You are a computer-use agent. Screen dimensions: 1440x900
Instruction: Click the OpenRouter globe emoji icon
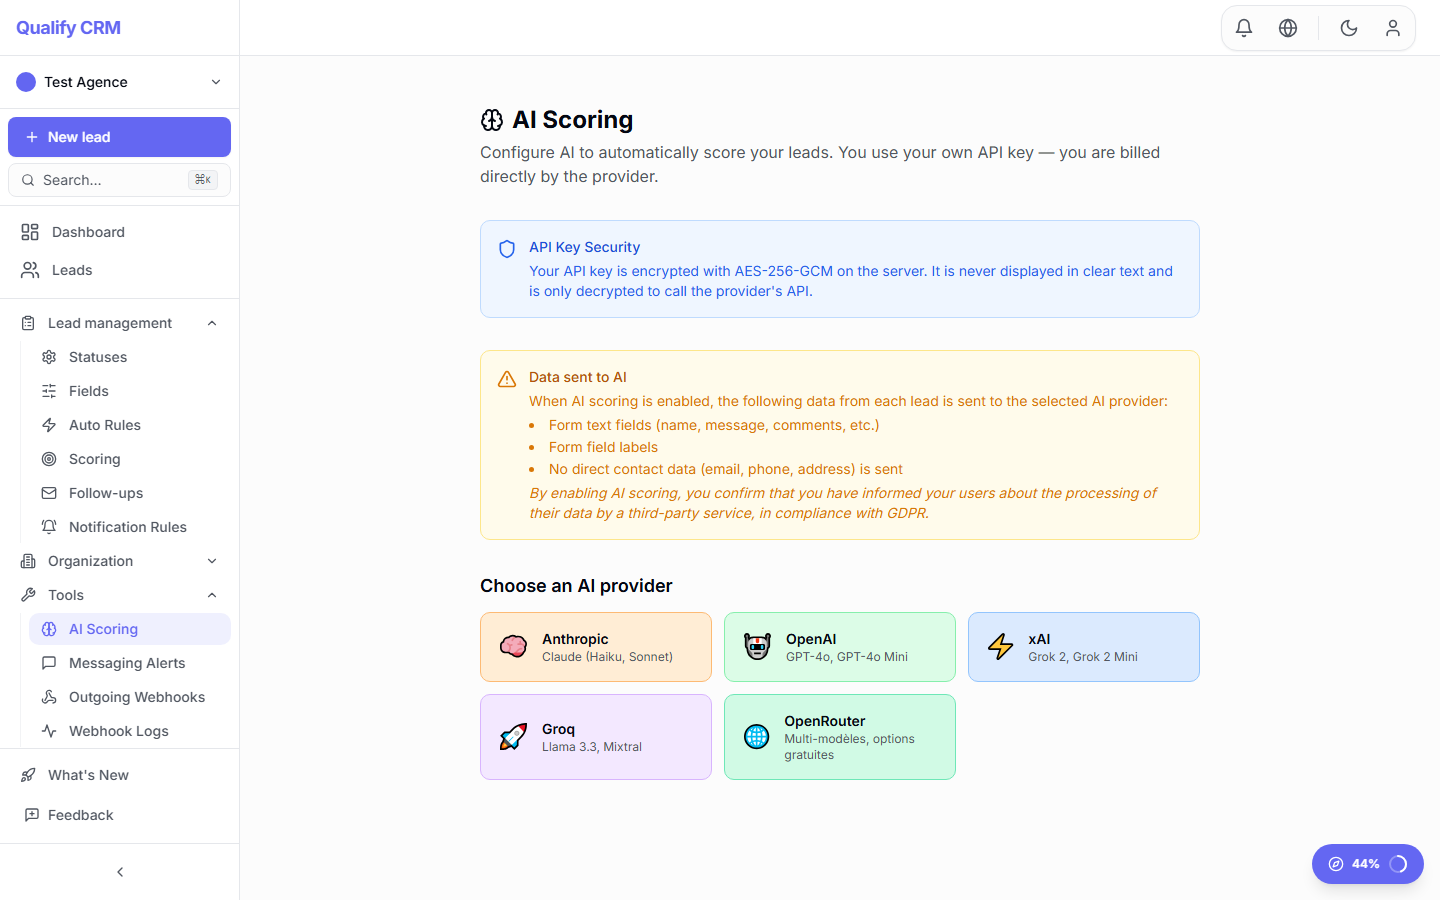757,737
